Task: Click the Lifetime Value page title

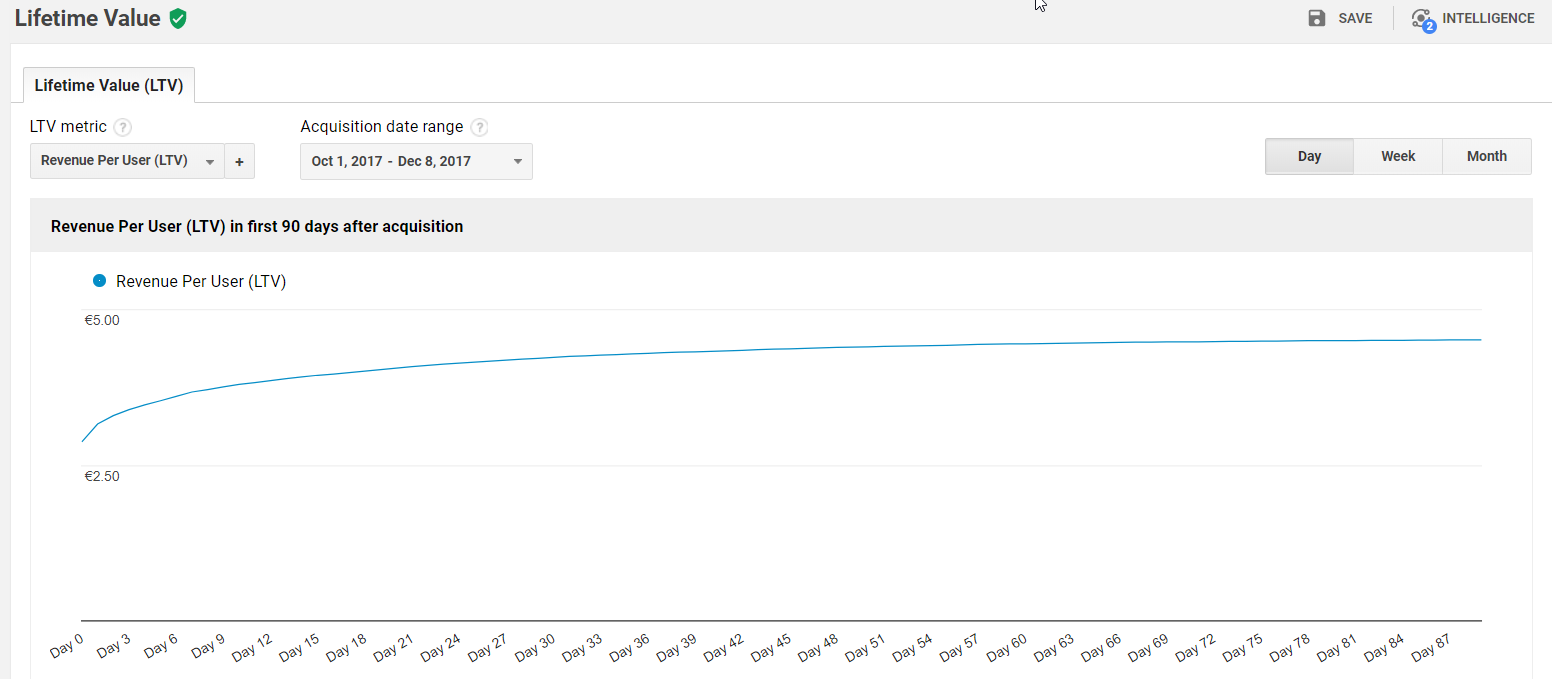Action: pyautogui.click(x=87, y=18)
